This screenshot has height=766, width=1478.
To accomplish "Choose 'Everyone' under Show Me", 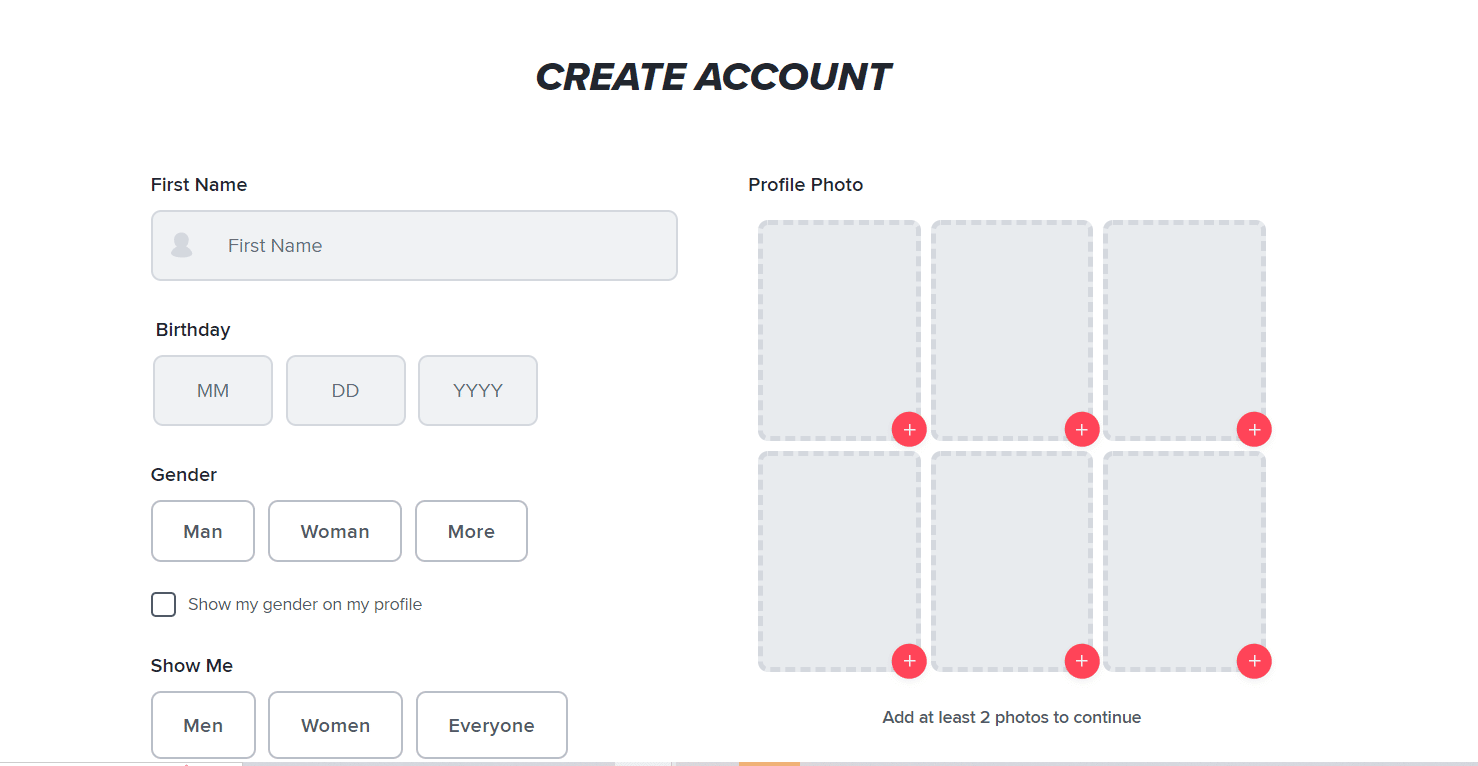I will pos(491,725).
